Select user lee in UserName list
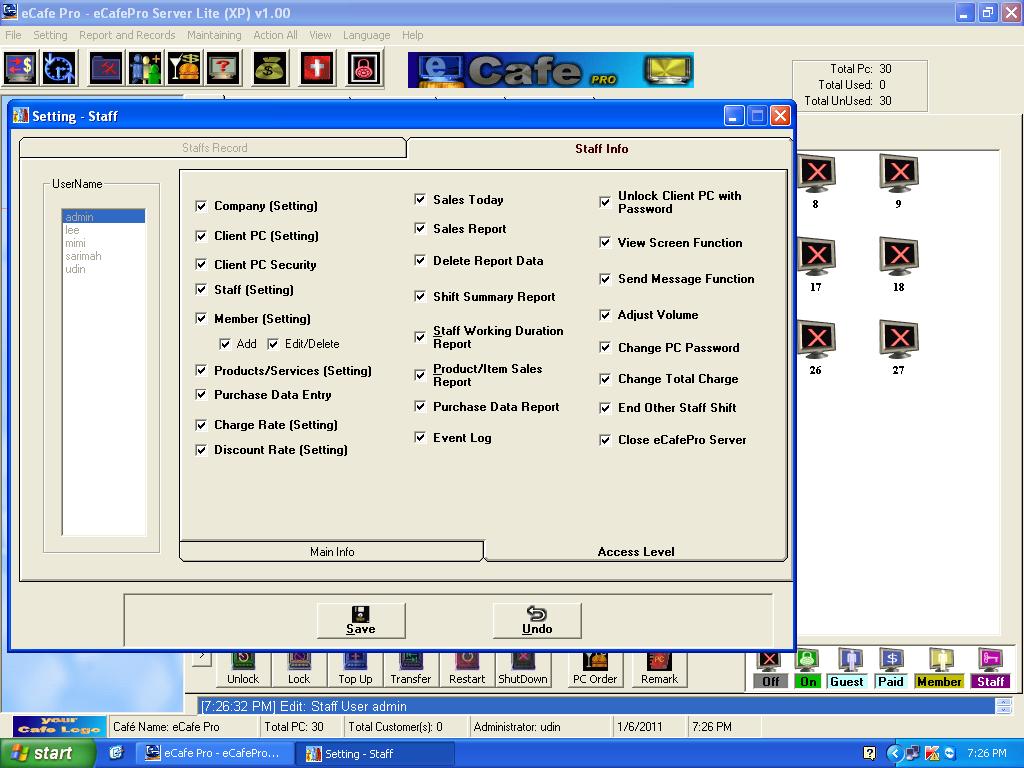This screenshot has height=768, width=1024. (x=103, y=230)
